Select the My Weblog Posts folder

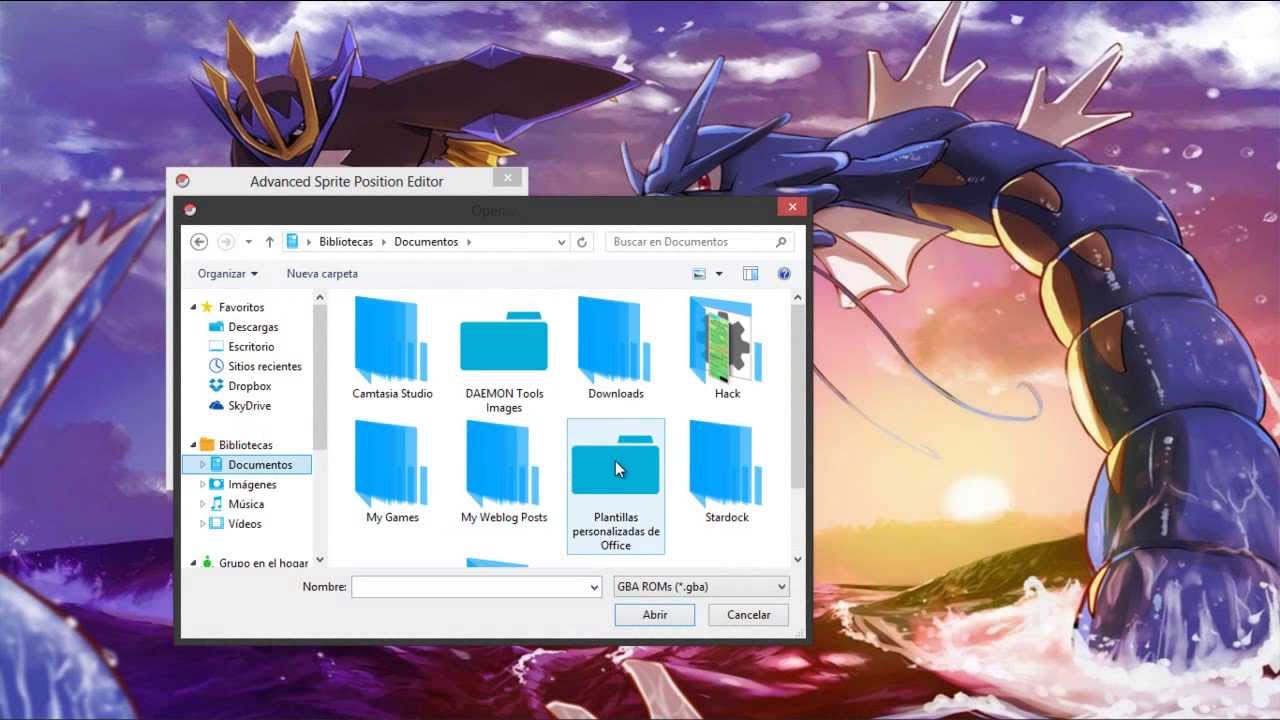tap(504, 472)
